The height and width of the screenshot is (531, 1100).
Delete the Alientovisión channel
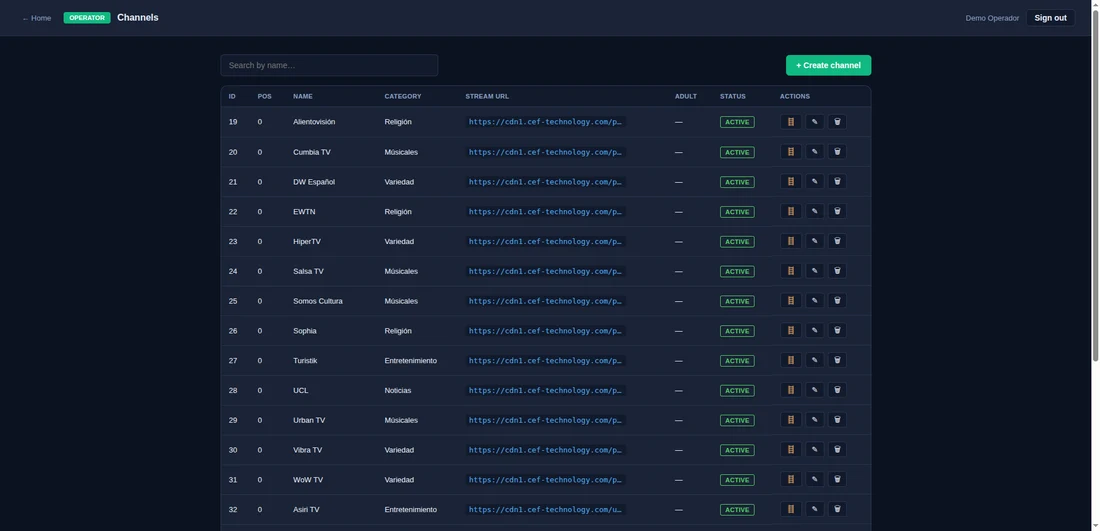coord(837,121)
